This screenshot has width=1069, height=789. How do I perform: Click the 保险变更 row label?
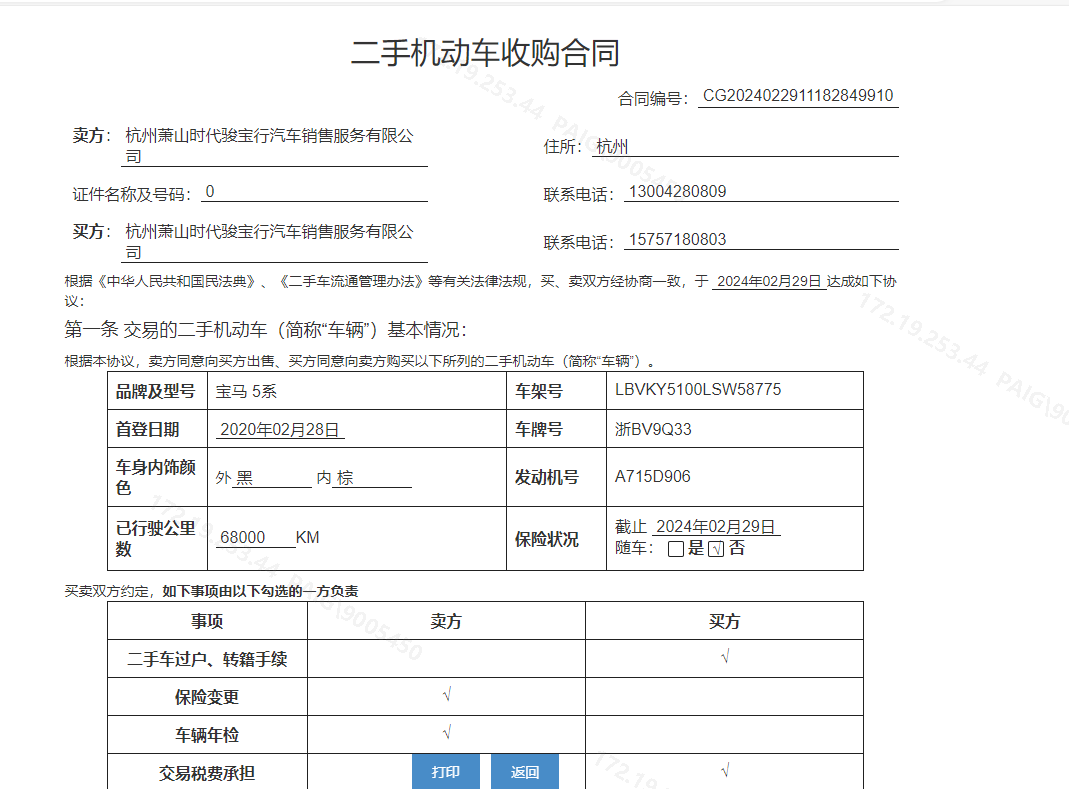tap(207, 697)
